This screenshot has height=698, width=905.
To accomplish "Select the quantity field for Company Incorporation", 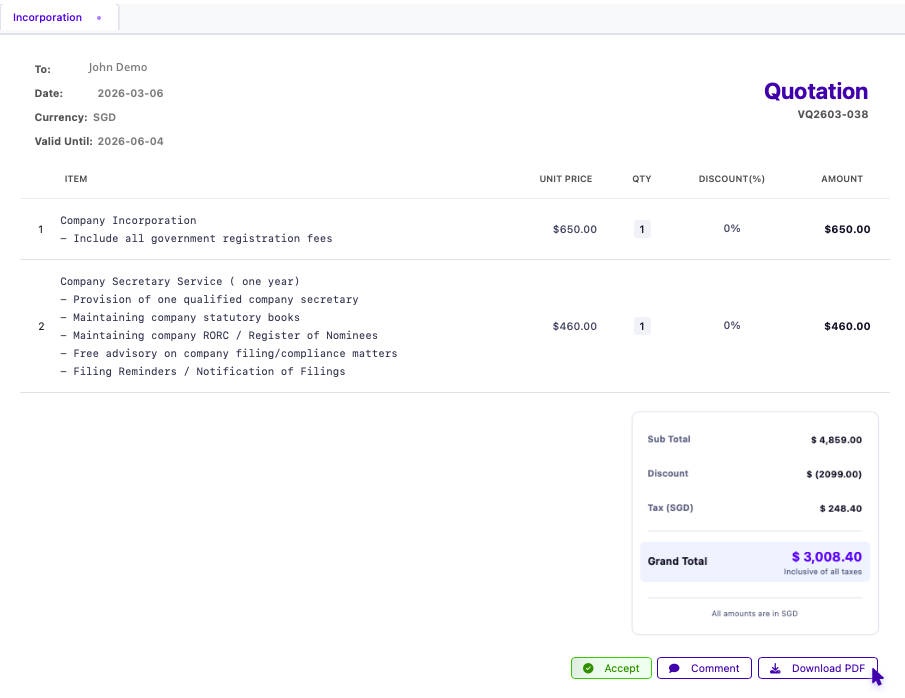I will coord(641,229).
